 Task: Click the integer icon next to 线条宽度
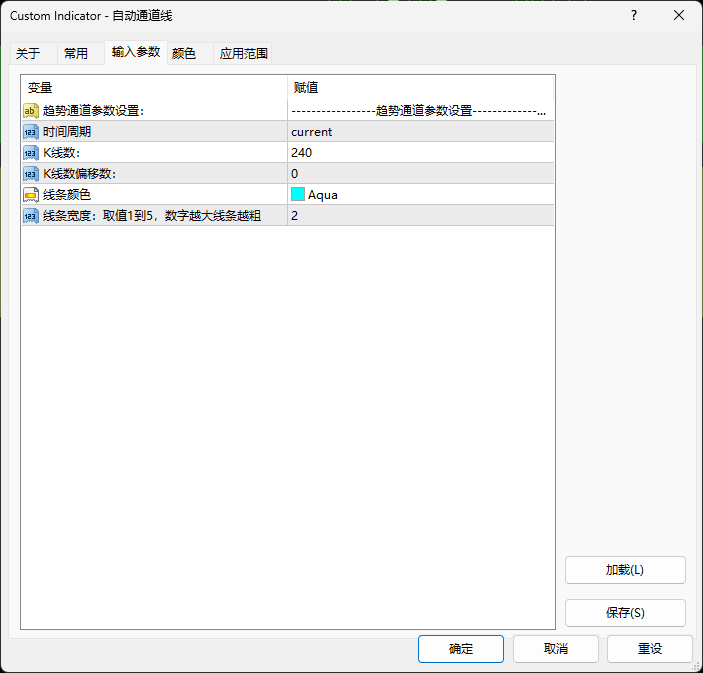pyautogui.click(x=31, y=216)
